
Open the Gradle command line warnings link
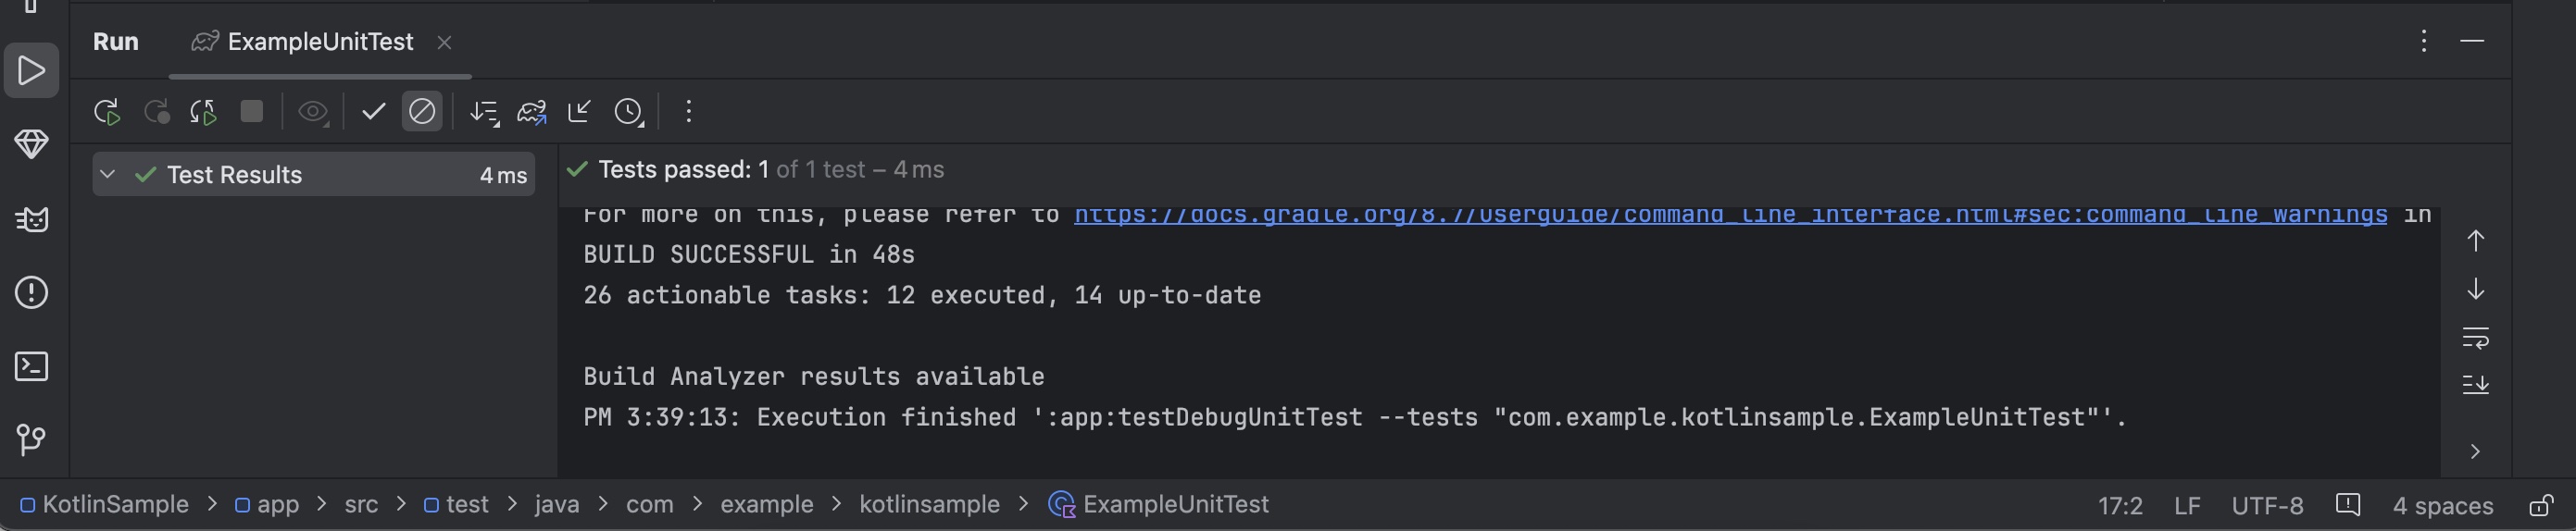point(1731,216)
